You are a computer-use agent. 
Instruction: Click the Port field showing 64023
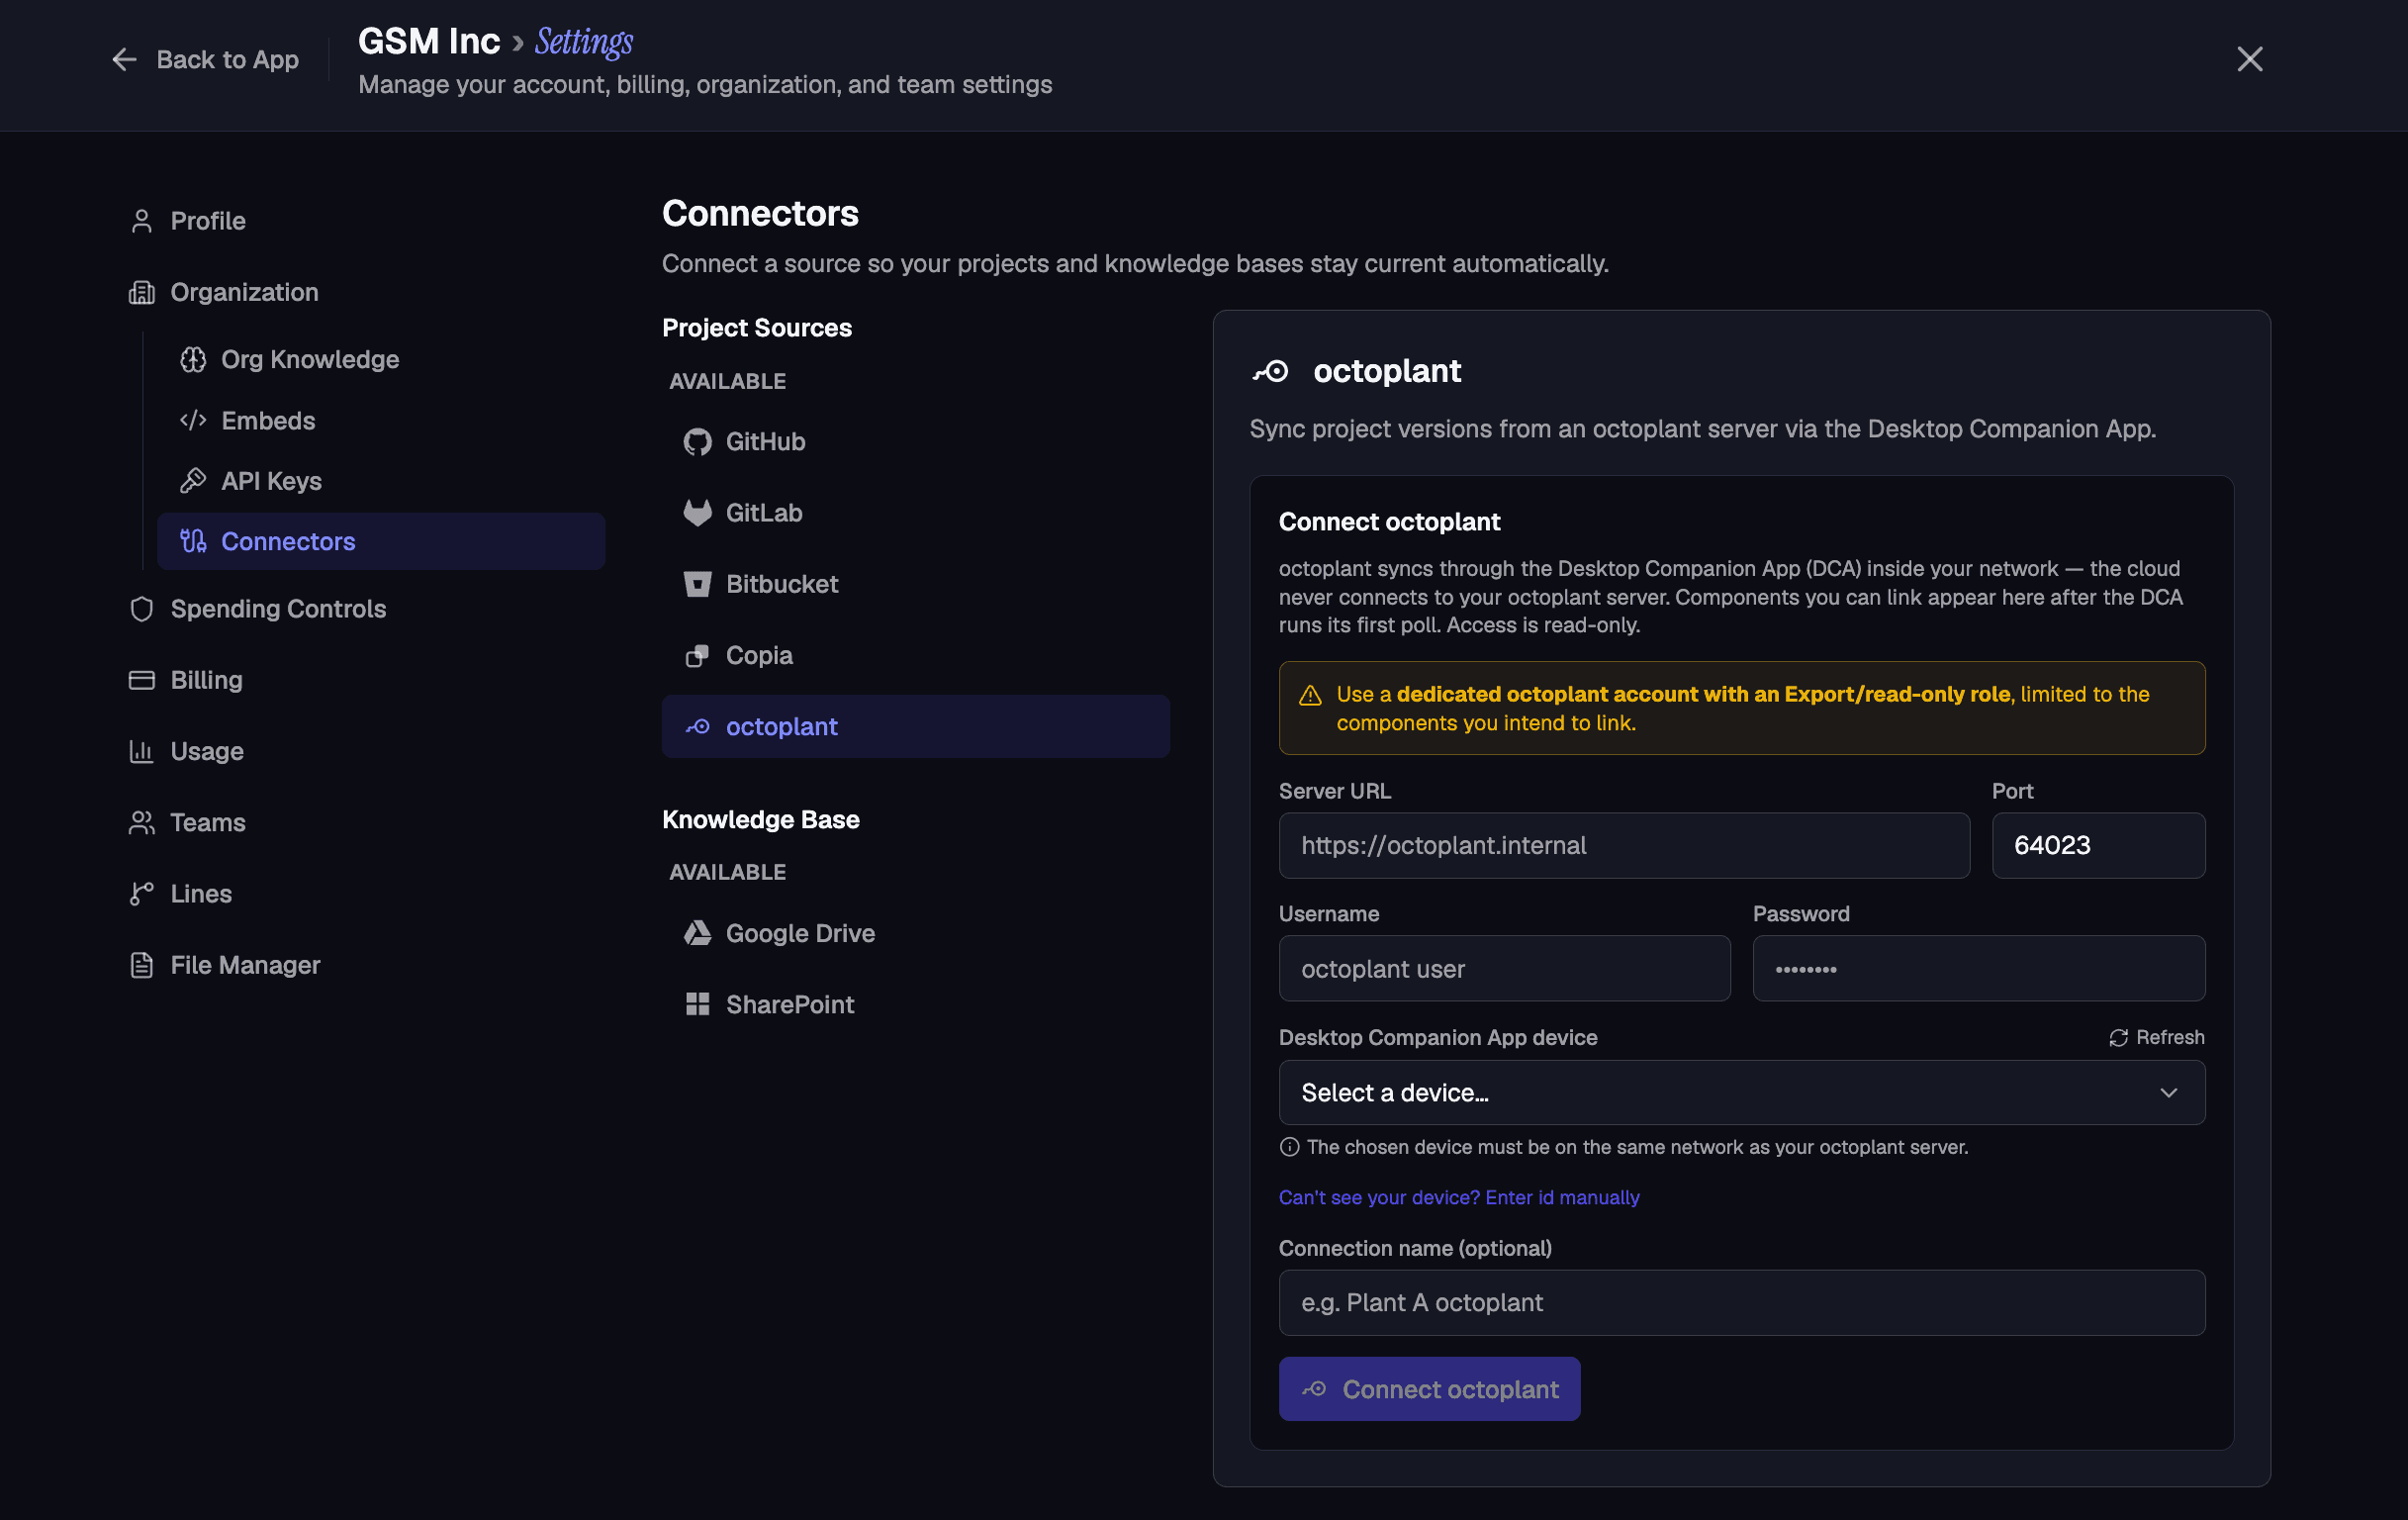point(2098,845)
